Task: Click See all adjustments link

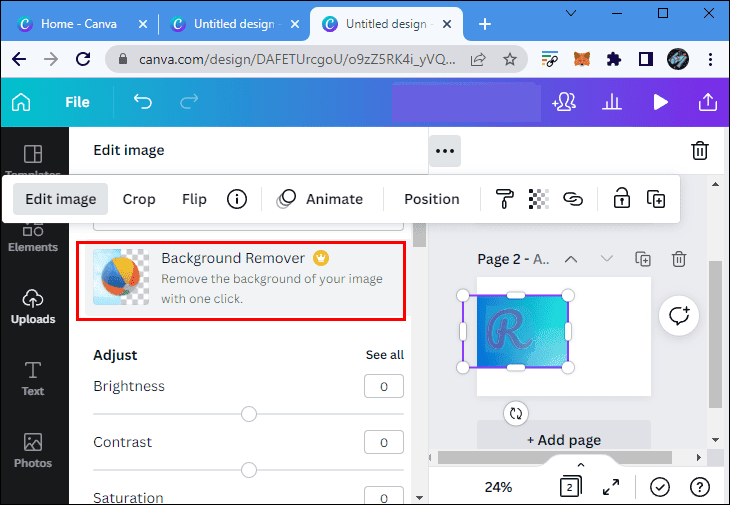Action: click(x=384, y=355)
